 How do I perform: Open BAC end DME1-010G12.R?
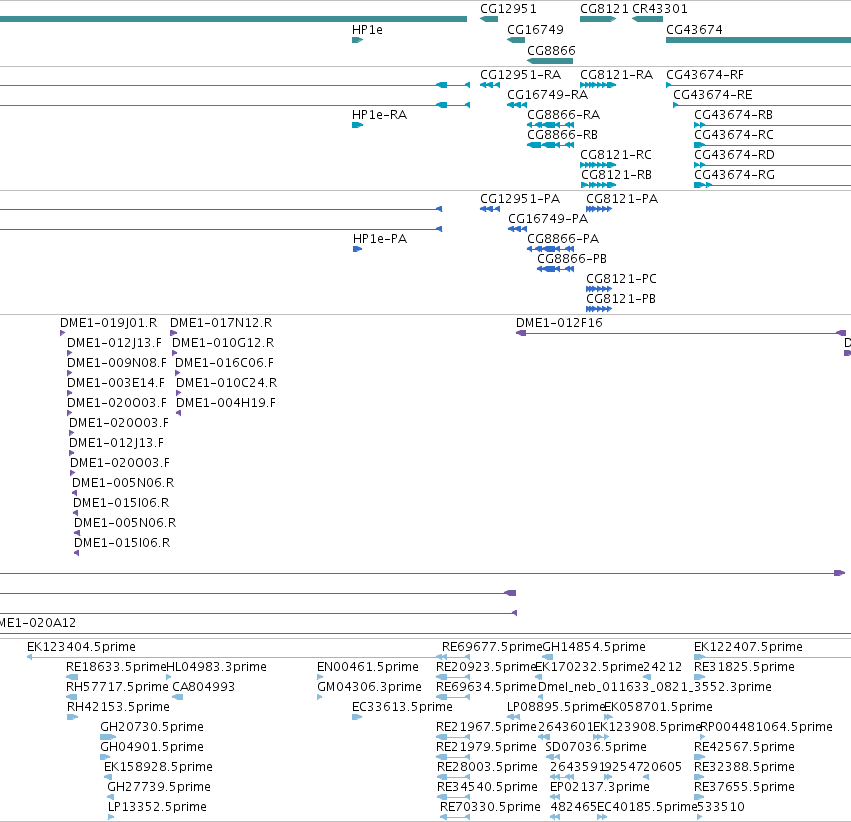223,343
